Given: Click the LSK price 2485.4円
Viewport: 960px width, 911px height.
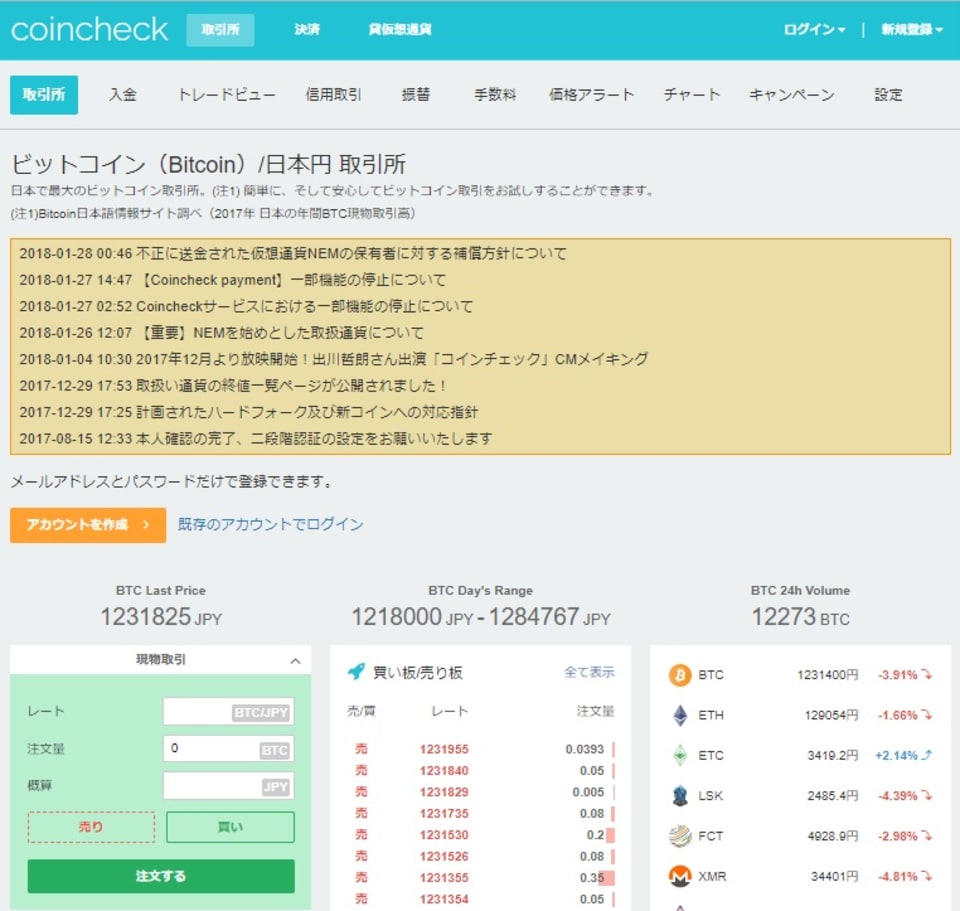Looking at the screenshot, I should (x=833, y=796).
